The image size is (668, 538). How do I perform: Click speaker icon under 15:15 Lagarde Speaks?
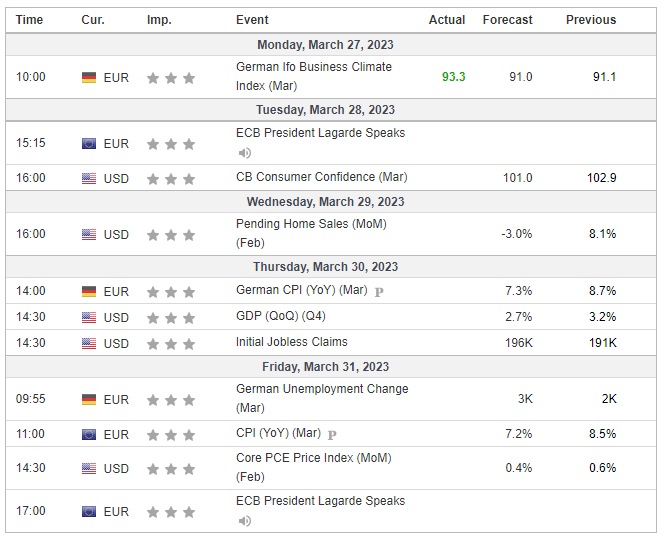(x=245, y=153)
